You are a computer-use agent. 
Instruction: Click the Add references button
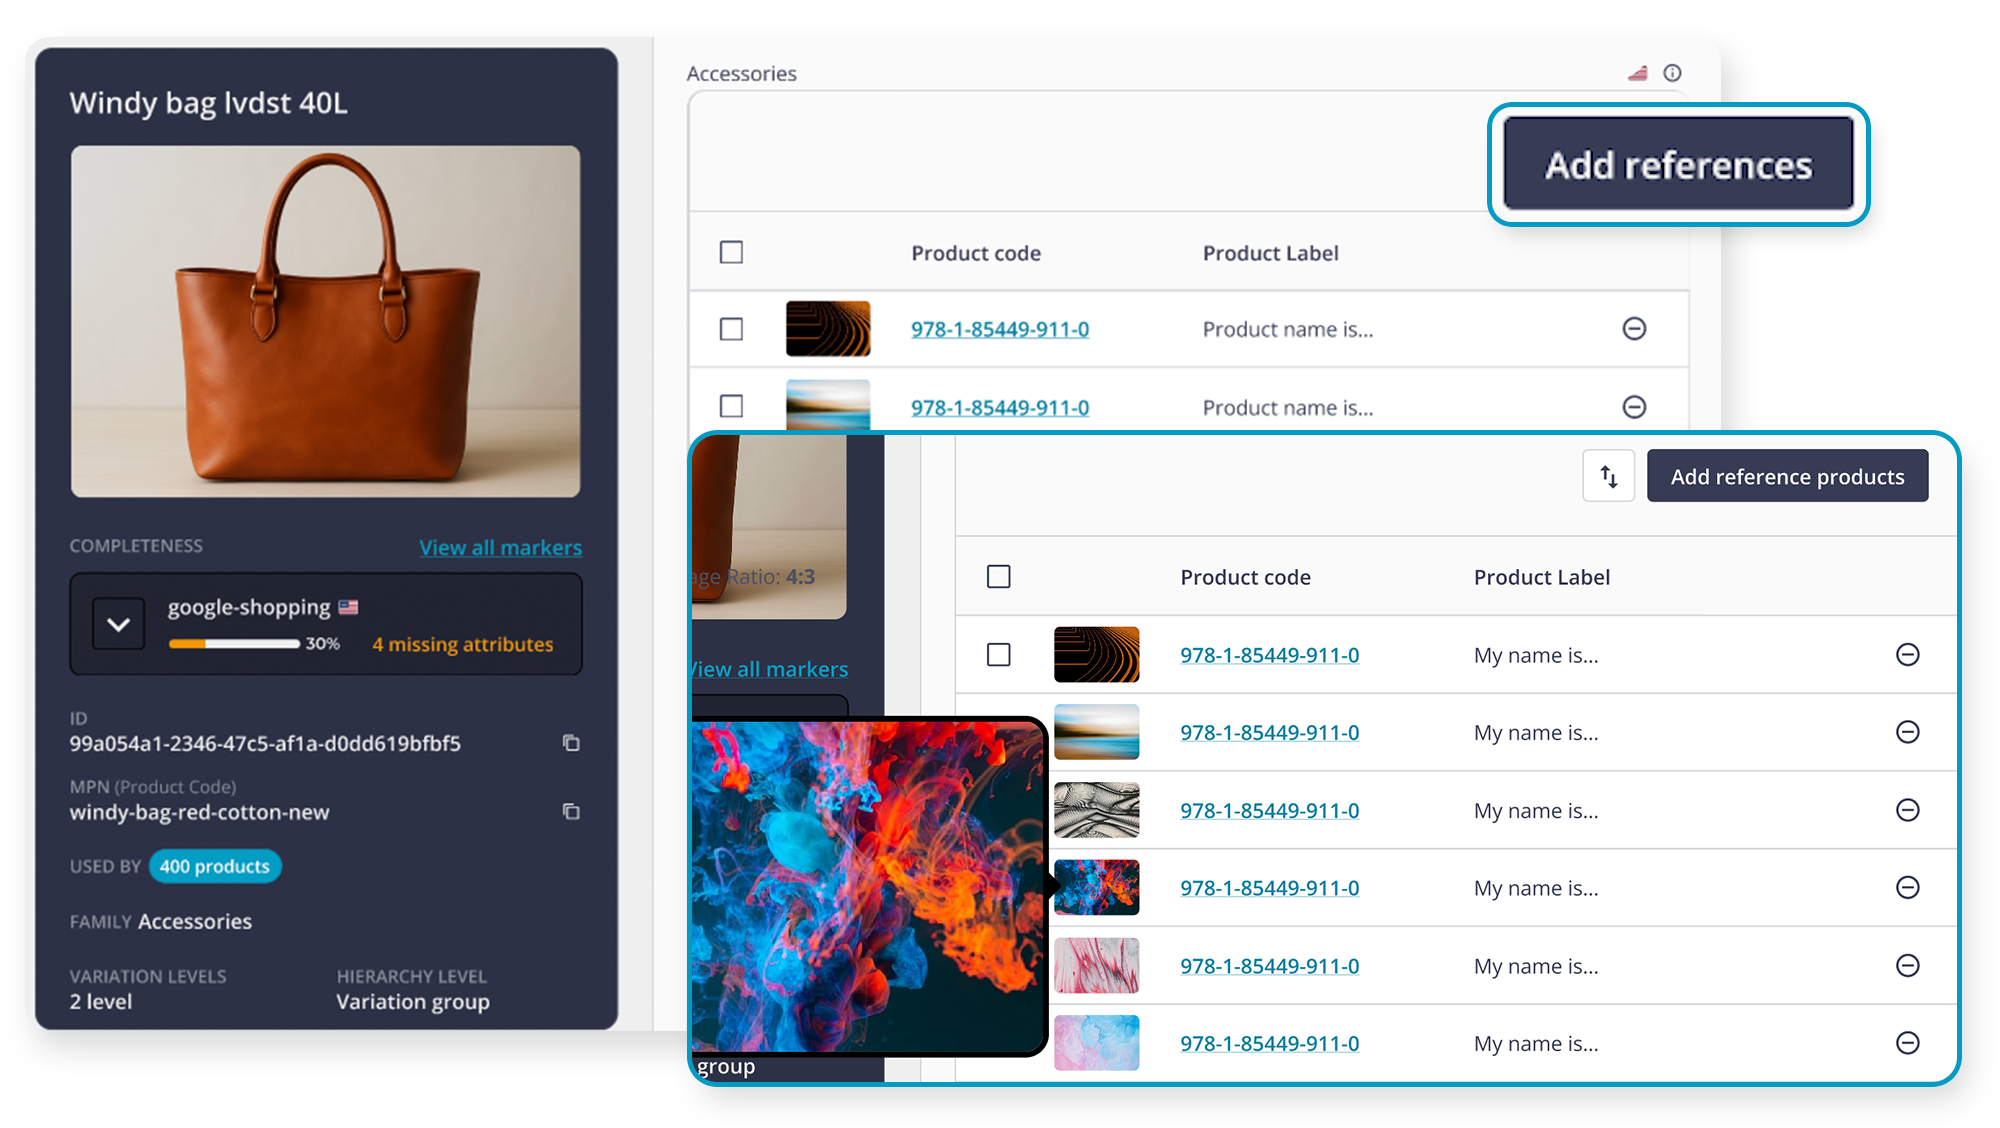click(x=1678, y=165)
